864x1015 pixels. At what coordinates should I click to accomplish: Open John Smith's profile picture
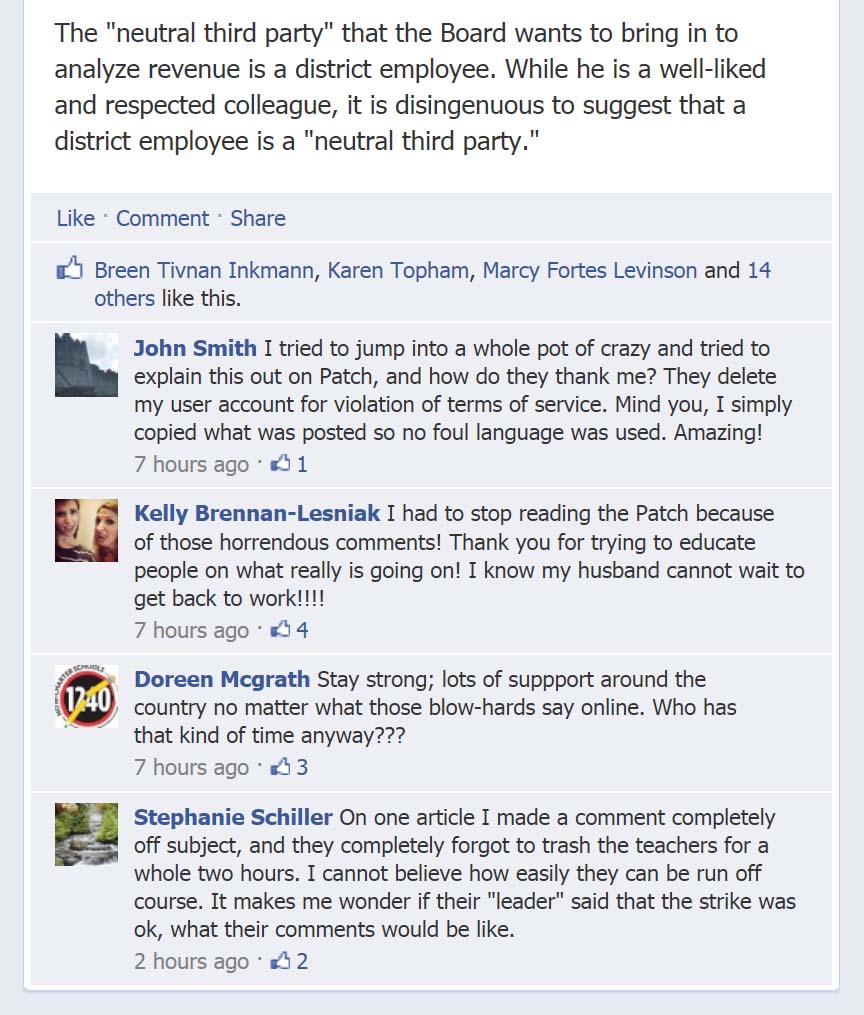tap(86, 365)
